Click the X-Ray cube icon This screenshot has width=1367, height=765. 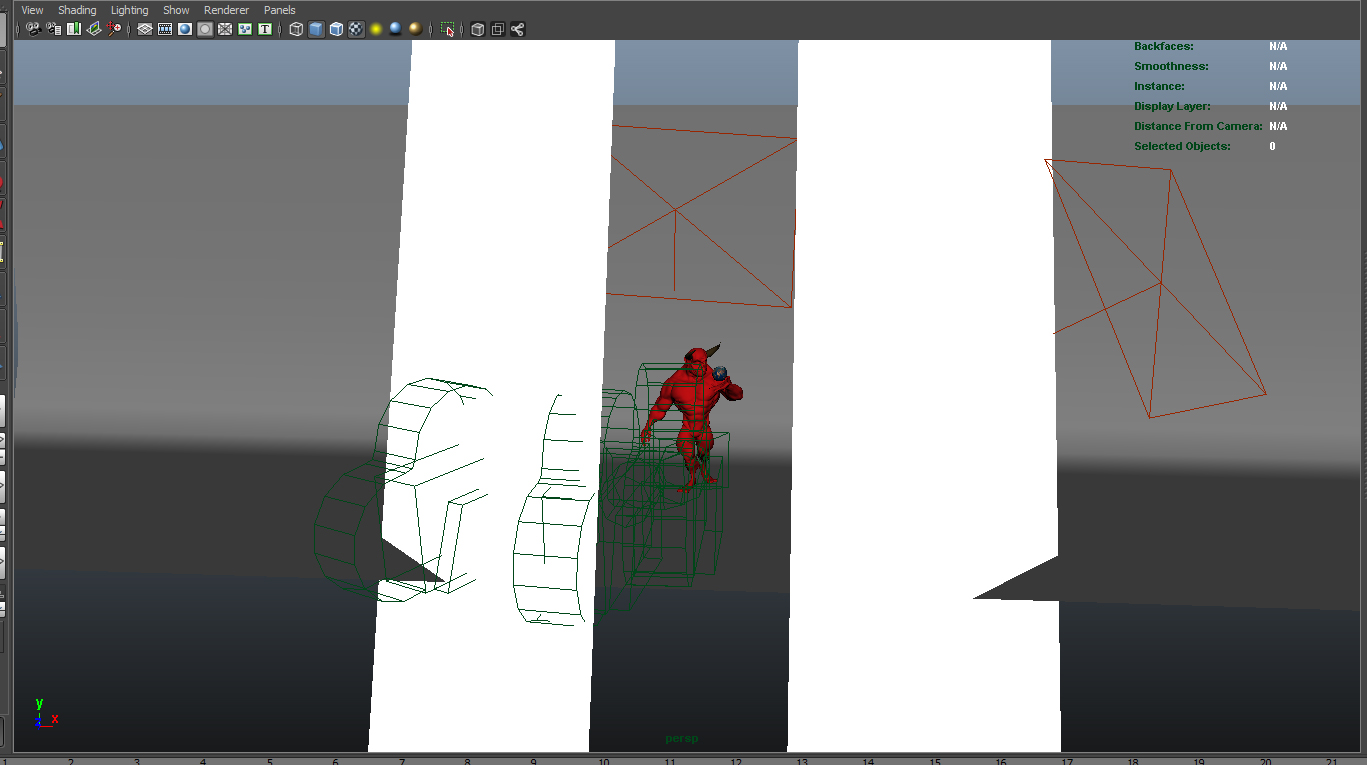[x=477, y=29]
